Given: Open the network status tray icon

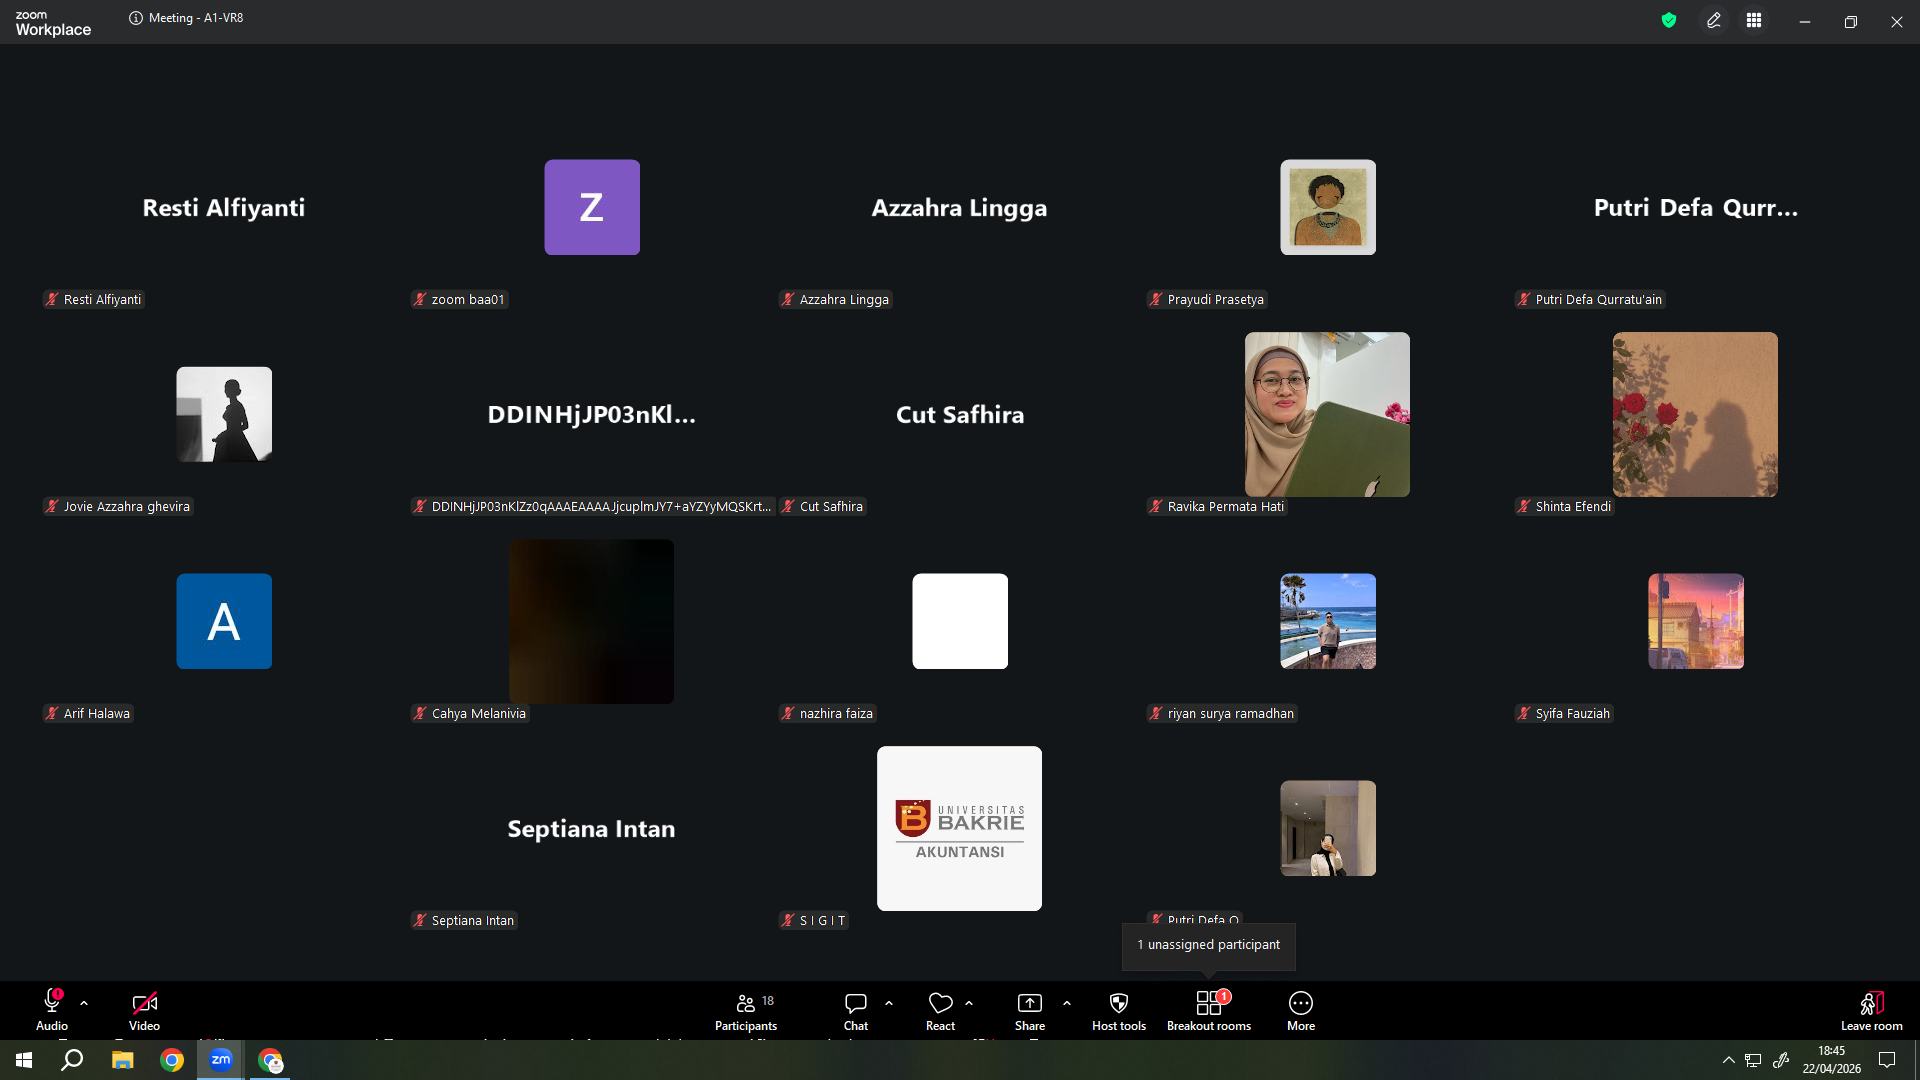Looking at the screenshot, I should 1753,1060.
